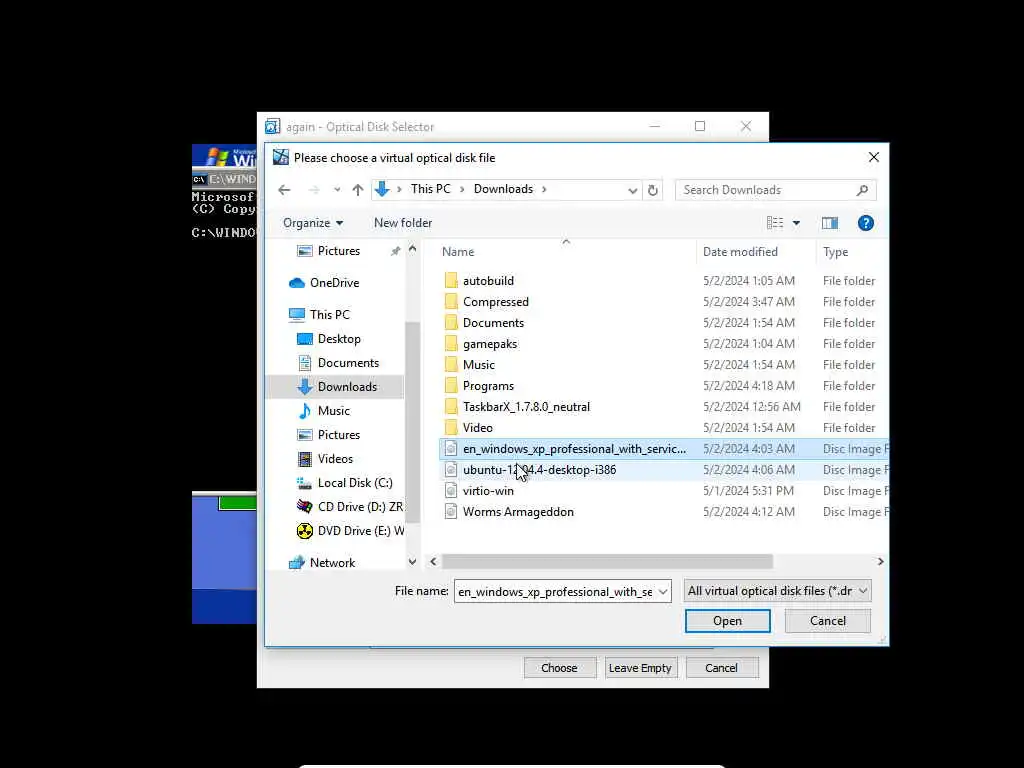Viewport: 1024px width, 768px height.
Task: Expand the File name dropdown arrow
Action: (663, 592)
